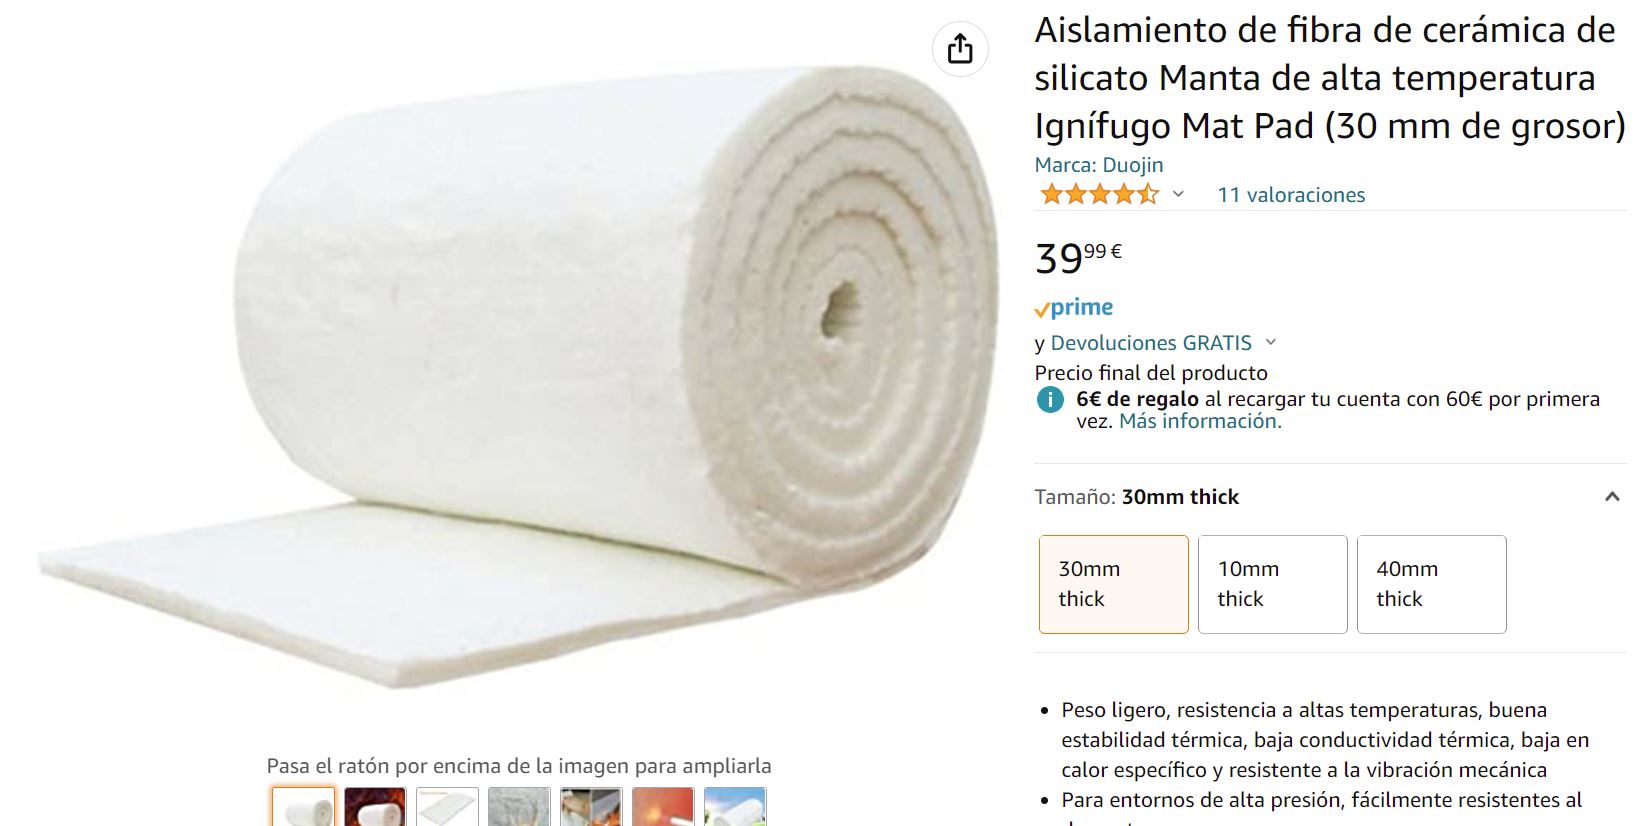Choose the 30mm thick size option
Image resolution: width=1649 pixels, height=826 pixels.
(x=1114, y=584)
